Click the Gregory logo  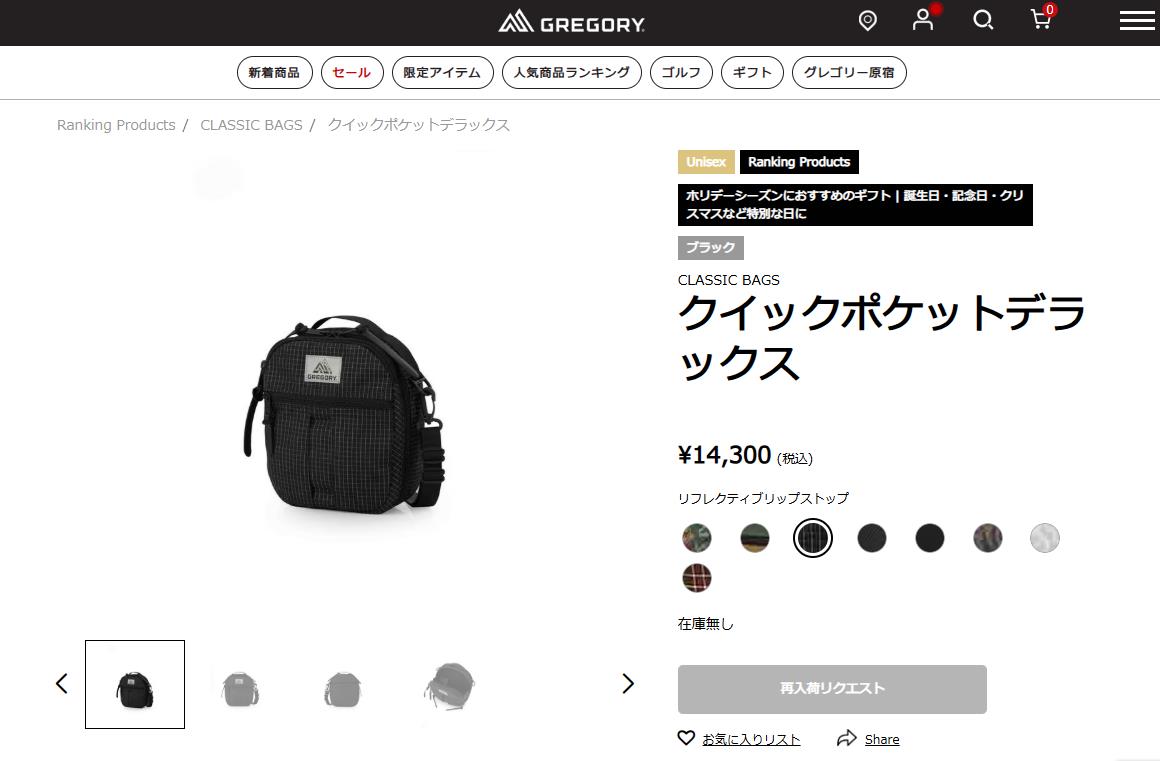click(571, 21)
